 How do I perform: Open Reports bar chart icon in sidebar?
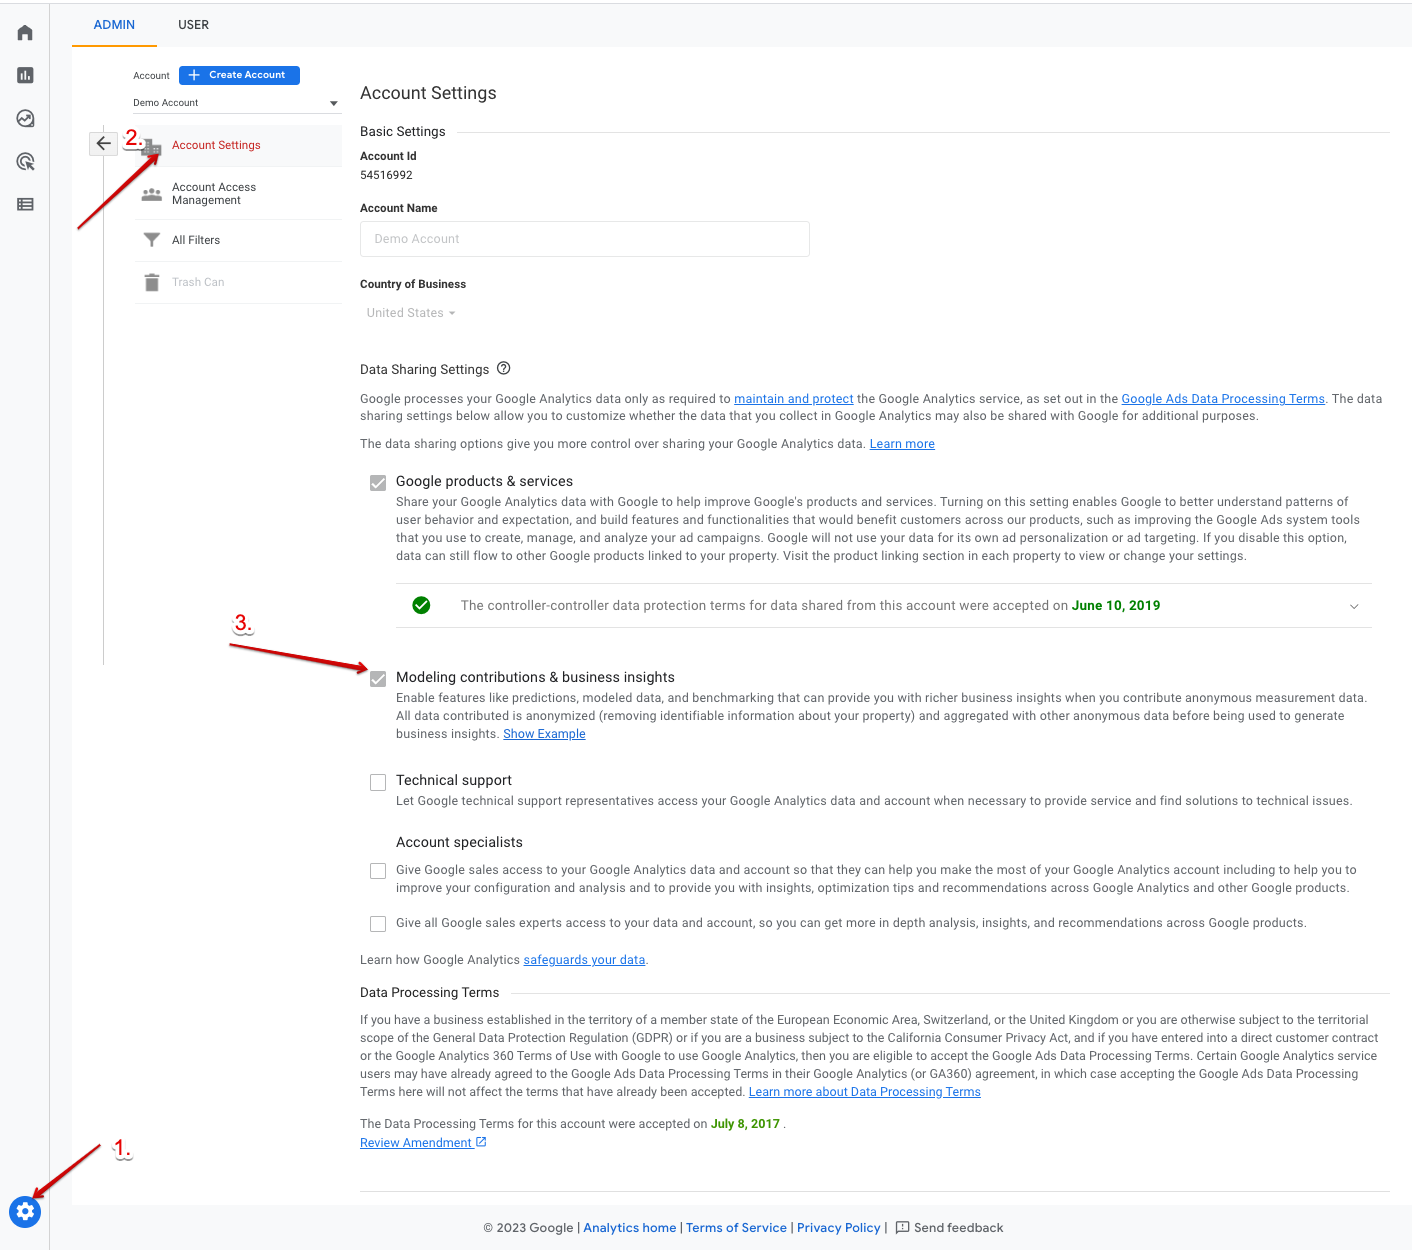click(25, 75)
